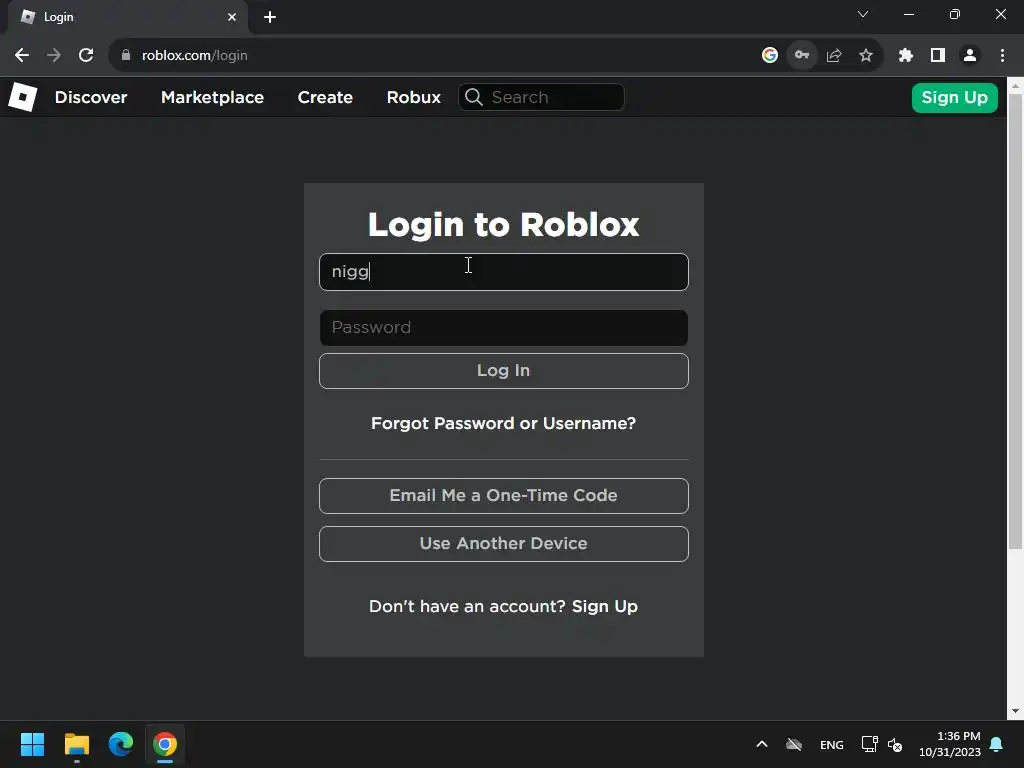The width and height of the screenshot is (1024, 768).
Task: Bookmark this page with star icon
Action: tap(866, 56)
